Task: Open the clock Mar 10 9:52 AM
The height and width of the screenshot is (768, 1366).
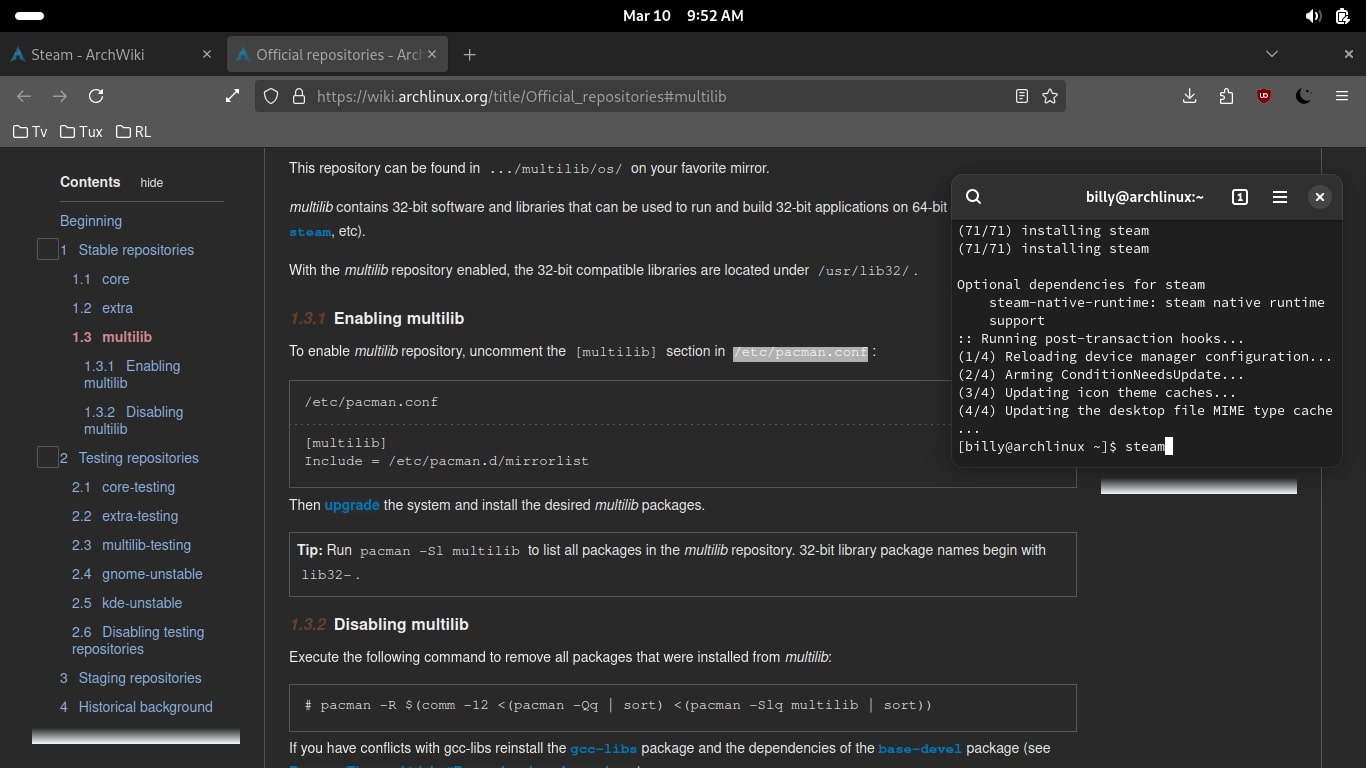Action: click(x=683, y=16)
